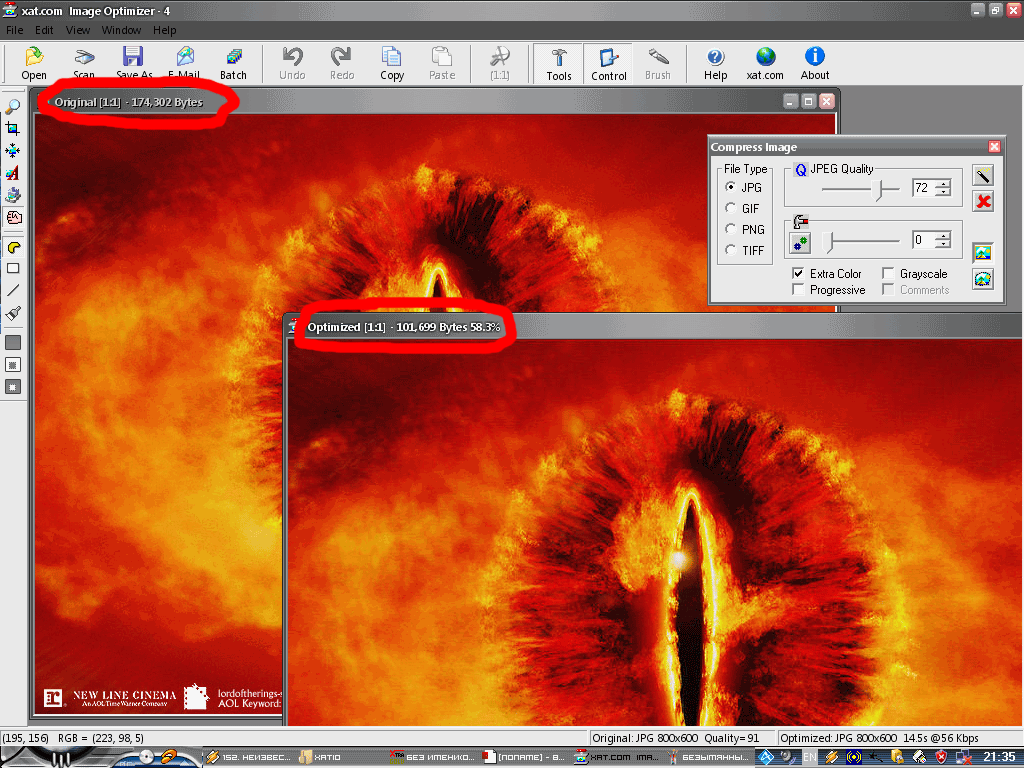This screenshot has width=1024, height=768.
Task: Toggle the Tools panel button
Action: (558, 64)
